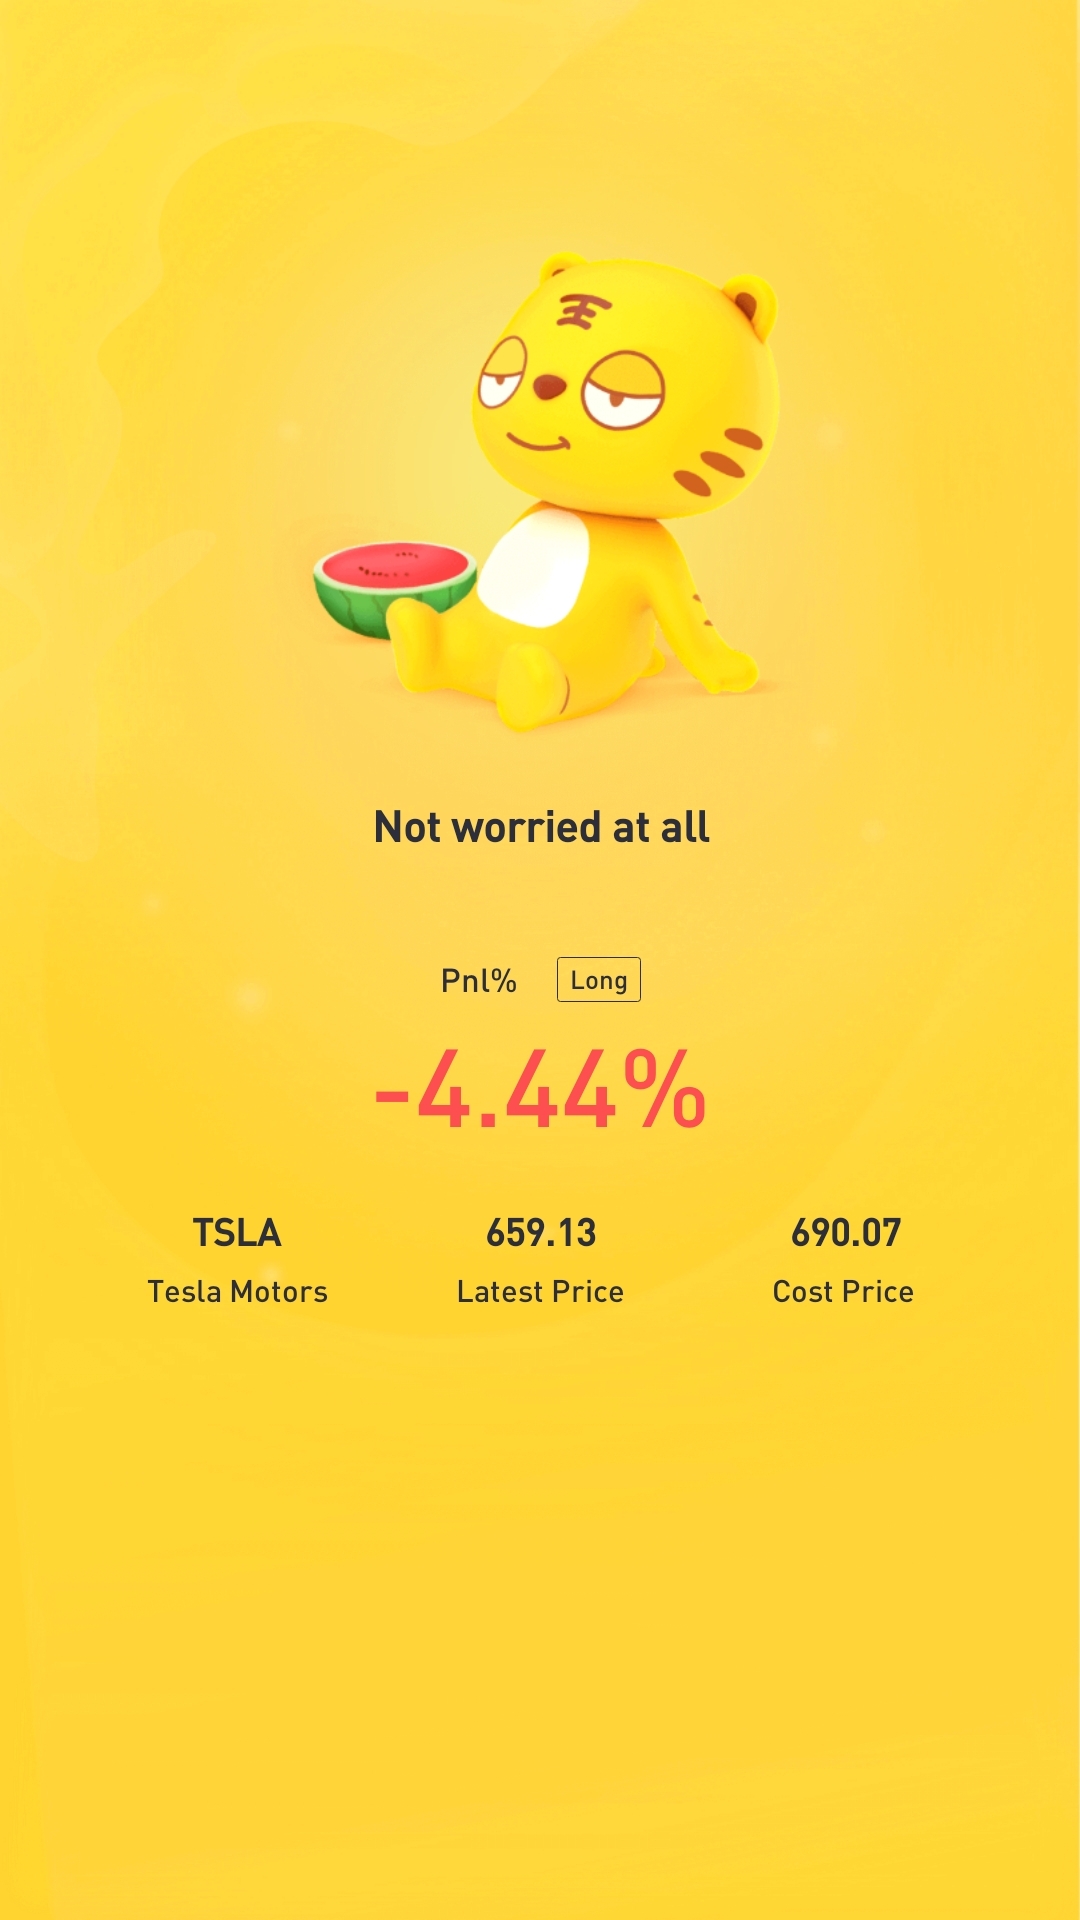Tap the Long position tag

[x=598, y=980]
